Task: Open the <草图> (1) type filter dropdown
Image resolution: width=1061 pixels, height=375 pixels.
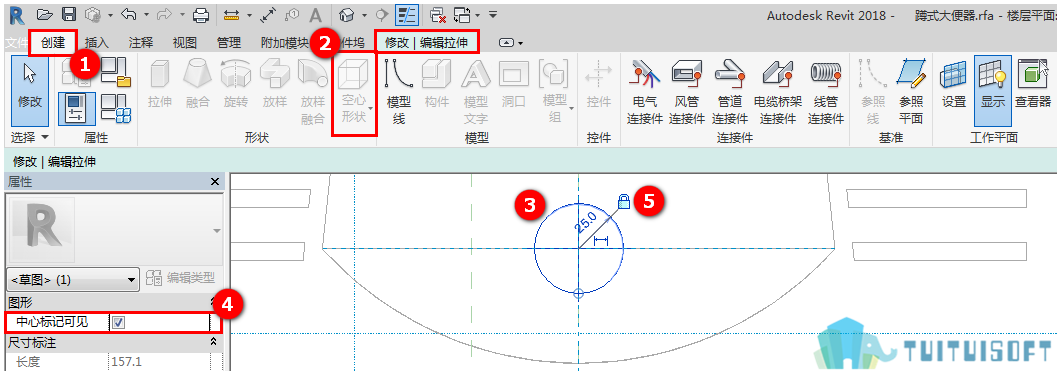Action: tap(72, 280)
